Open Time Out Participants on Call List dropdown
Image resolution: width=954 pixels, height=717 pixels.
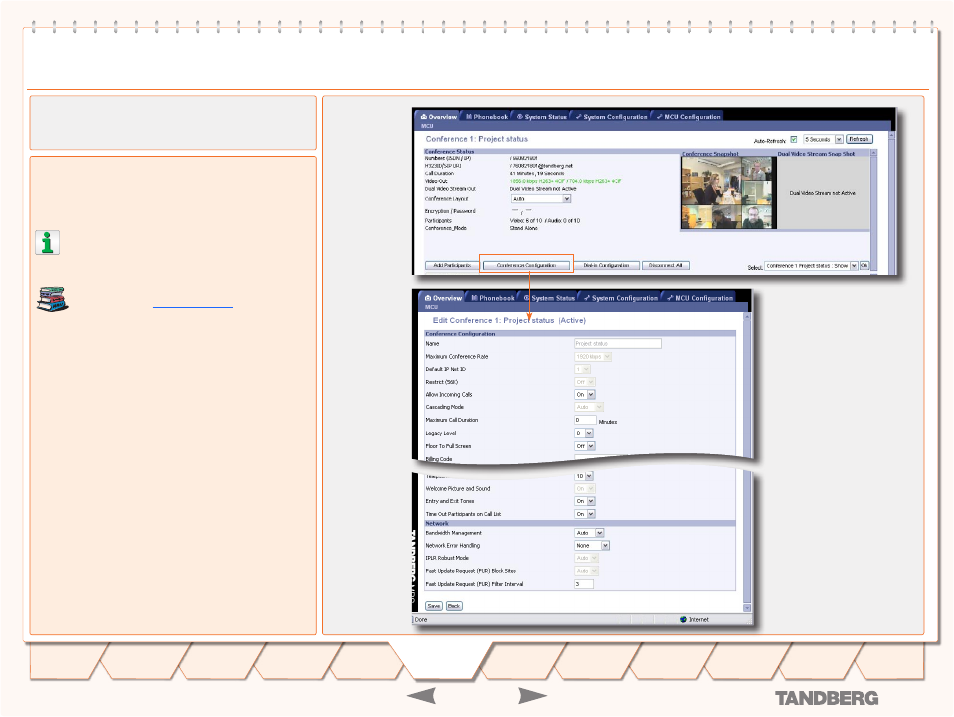pyautogui.click(x=585, y=514)
